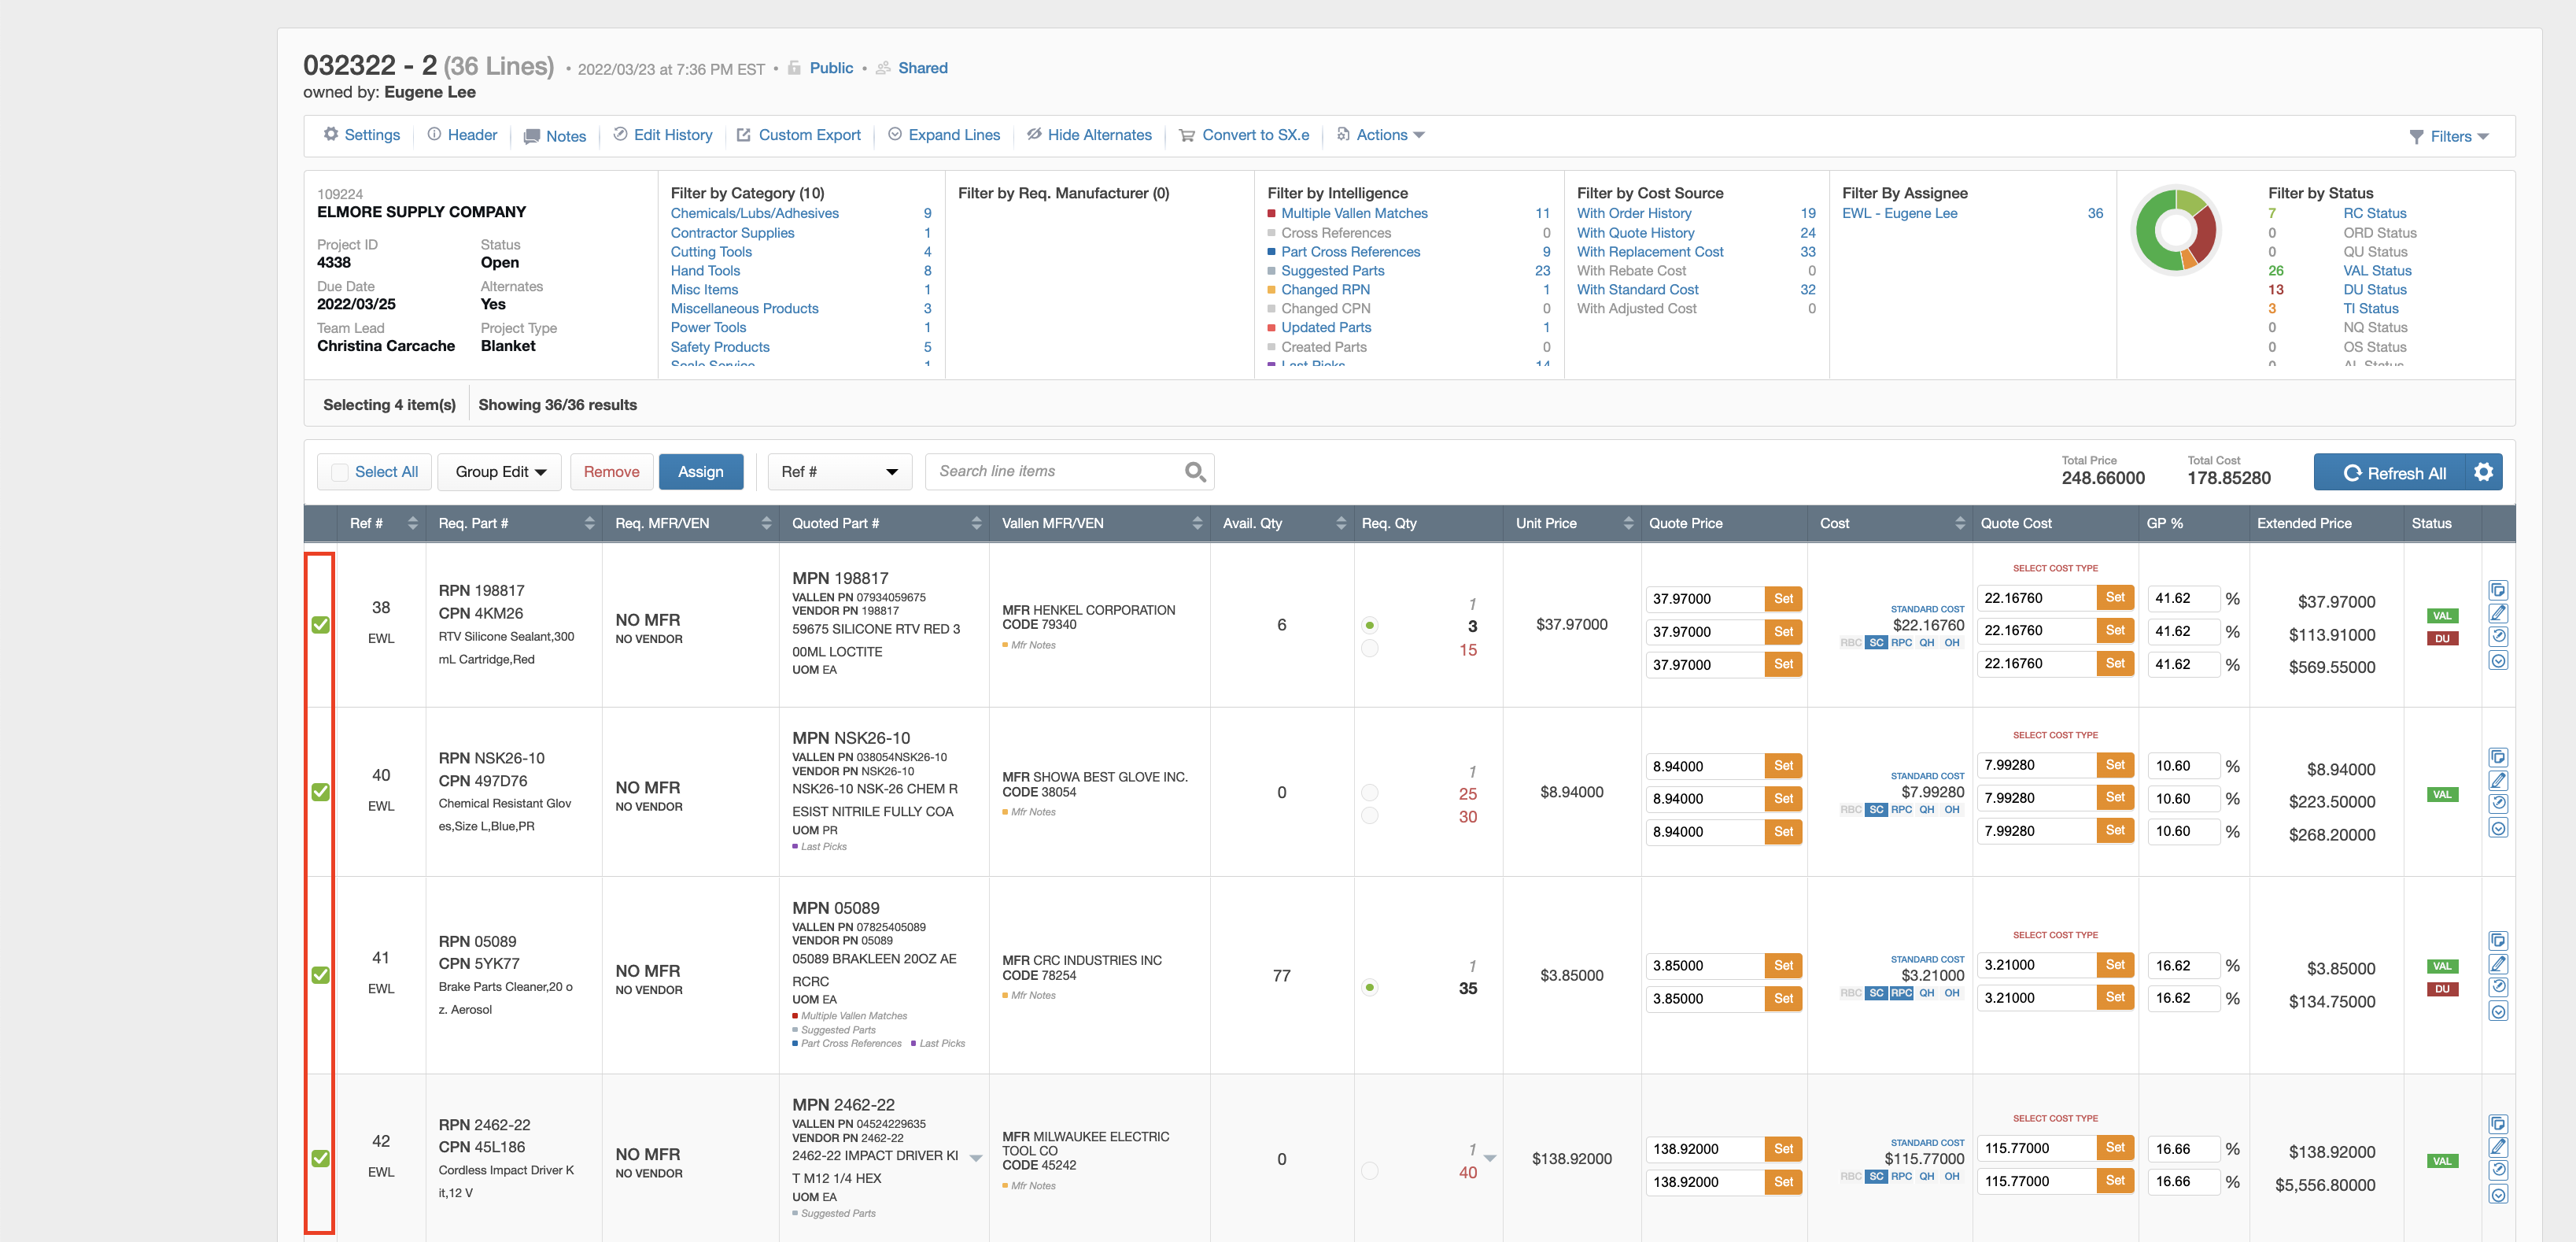Screen dimensions: 2576x1242
Task: Click the Remove button
Action: (611, 471)
